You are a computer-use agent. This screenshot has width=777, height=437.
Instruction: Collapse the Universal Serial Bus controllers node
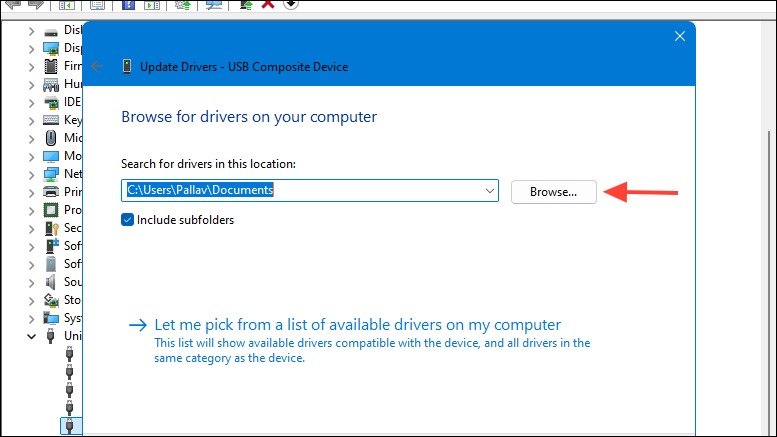click(x=31, y=336)
